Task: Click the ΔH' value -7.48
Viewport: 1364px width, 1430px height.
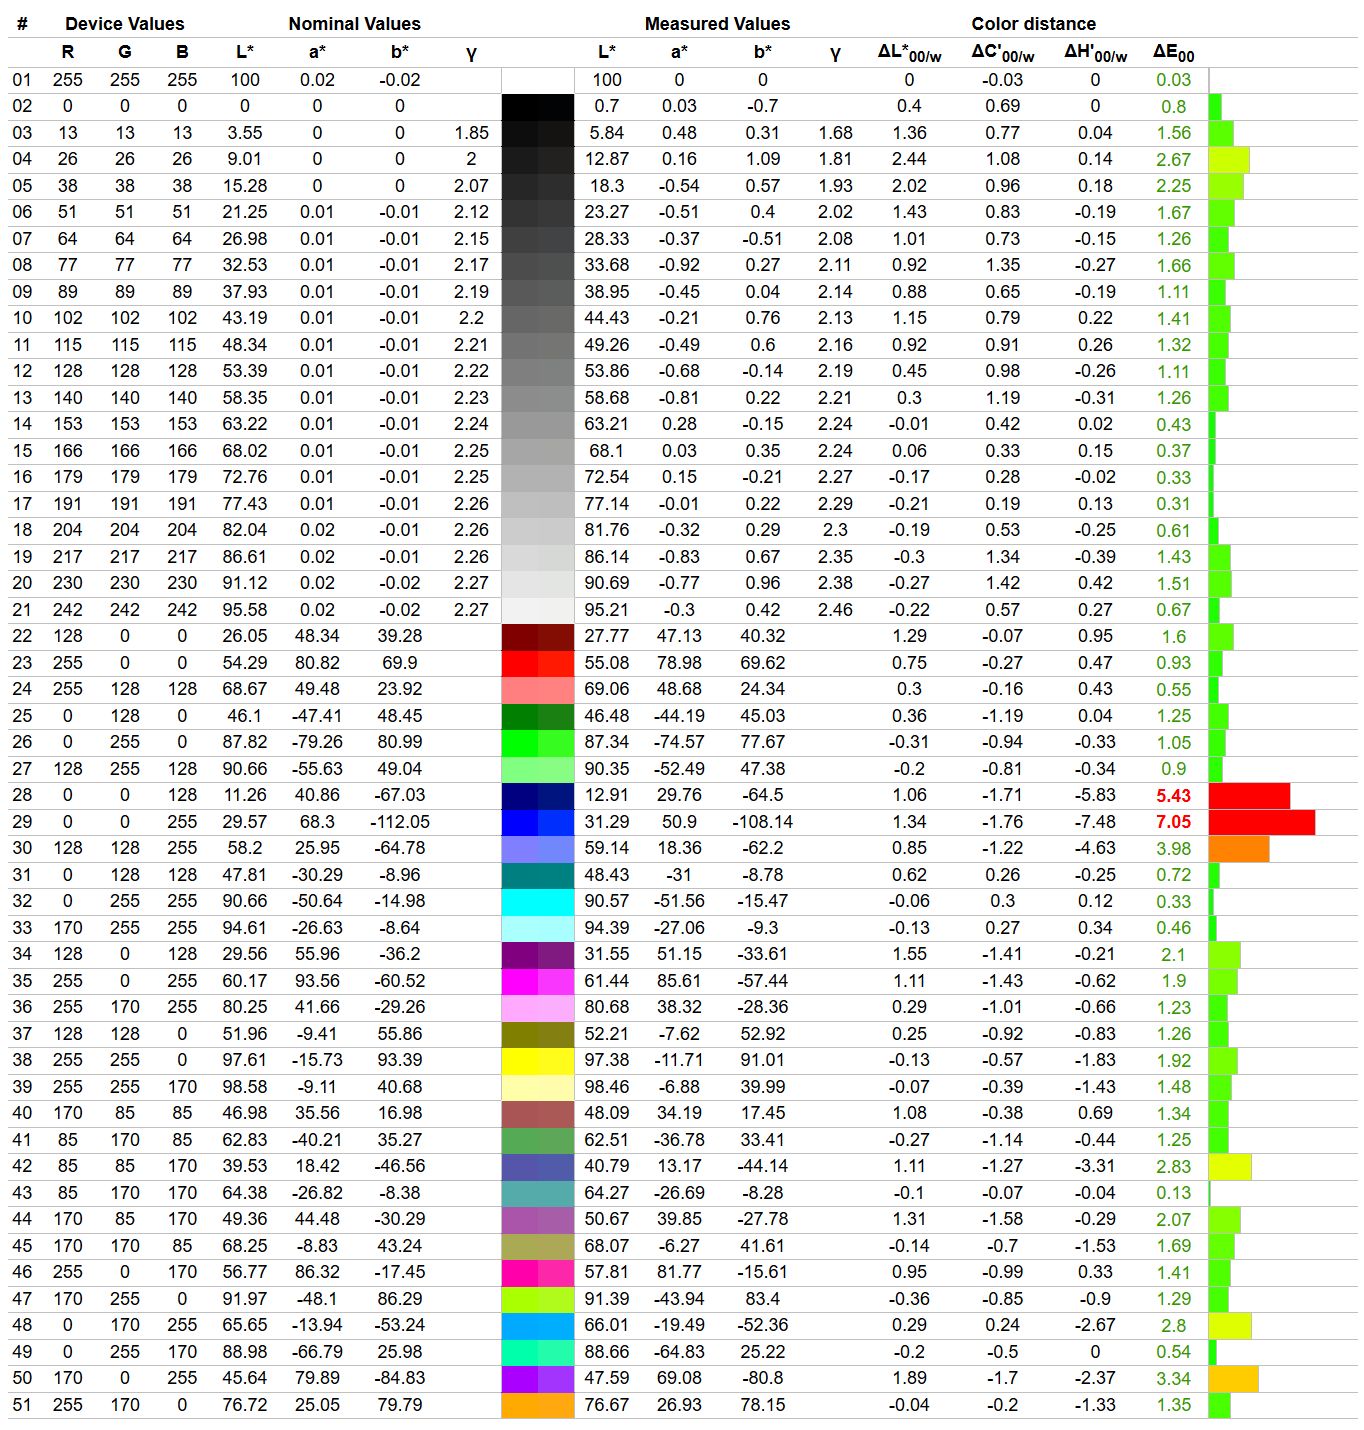Action: tap(1095, 822)
